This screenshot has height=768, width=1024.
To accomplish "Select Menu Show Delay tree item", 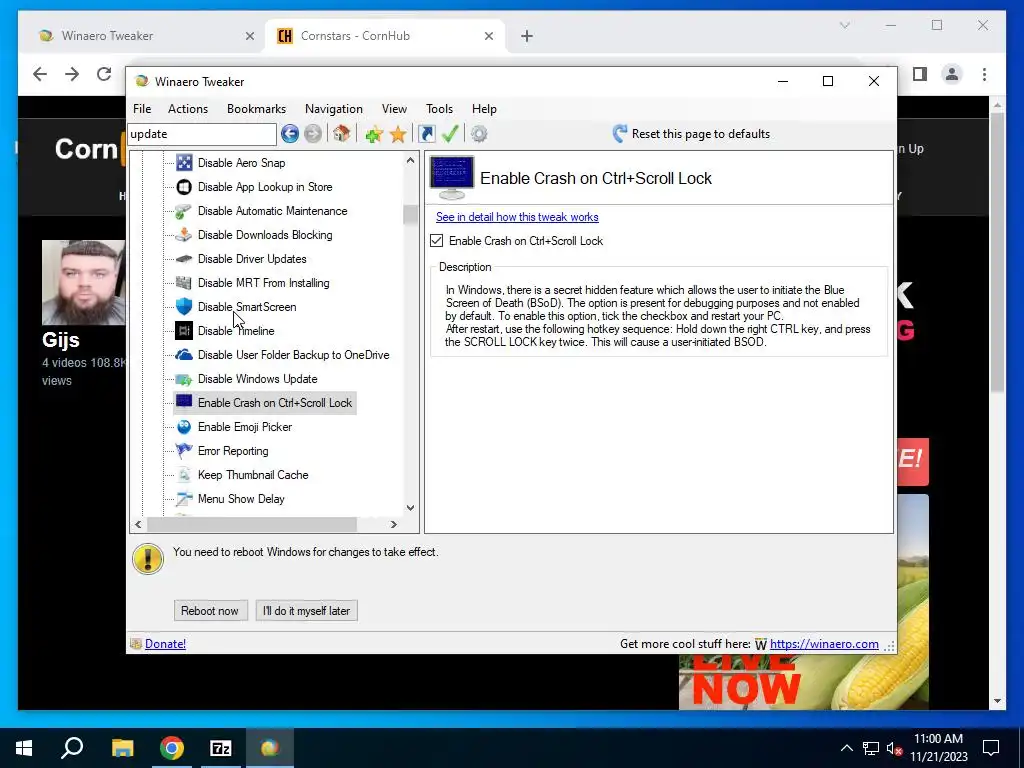I will (x=241, y=499).
